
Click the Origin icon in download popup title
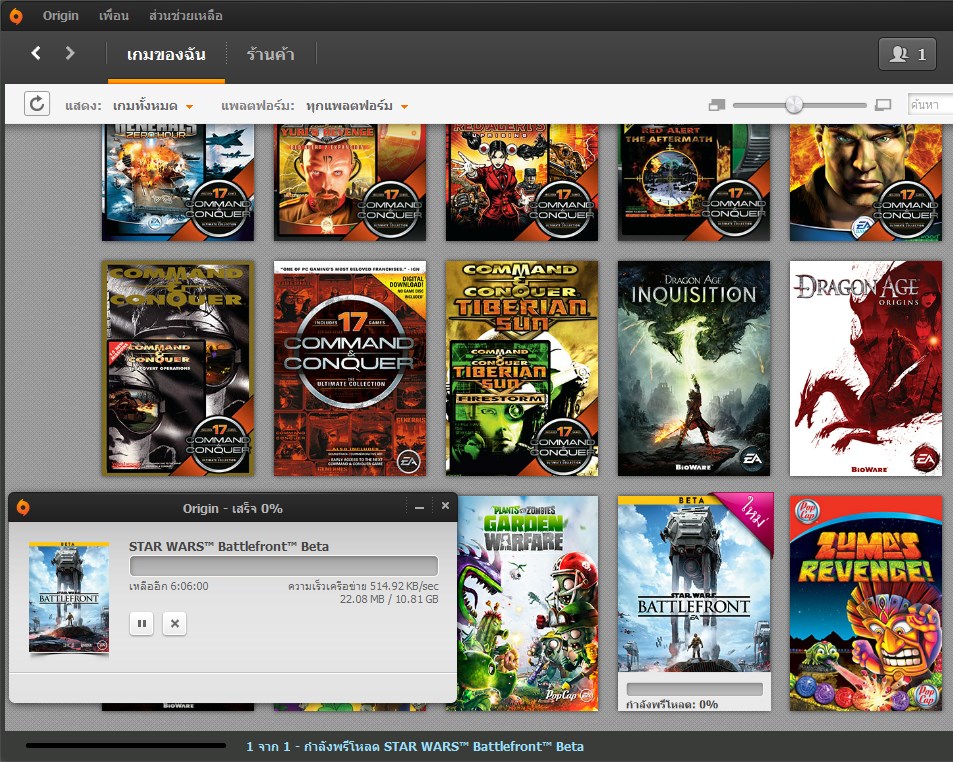[23, 507]
